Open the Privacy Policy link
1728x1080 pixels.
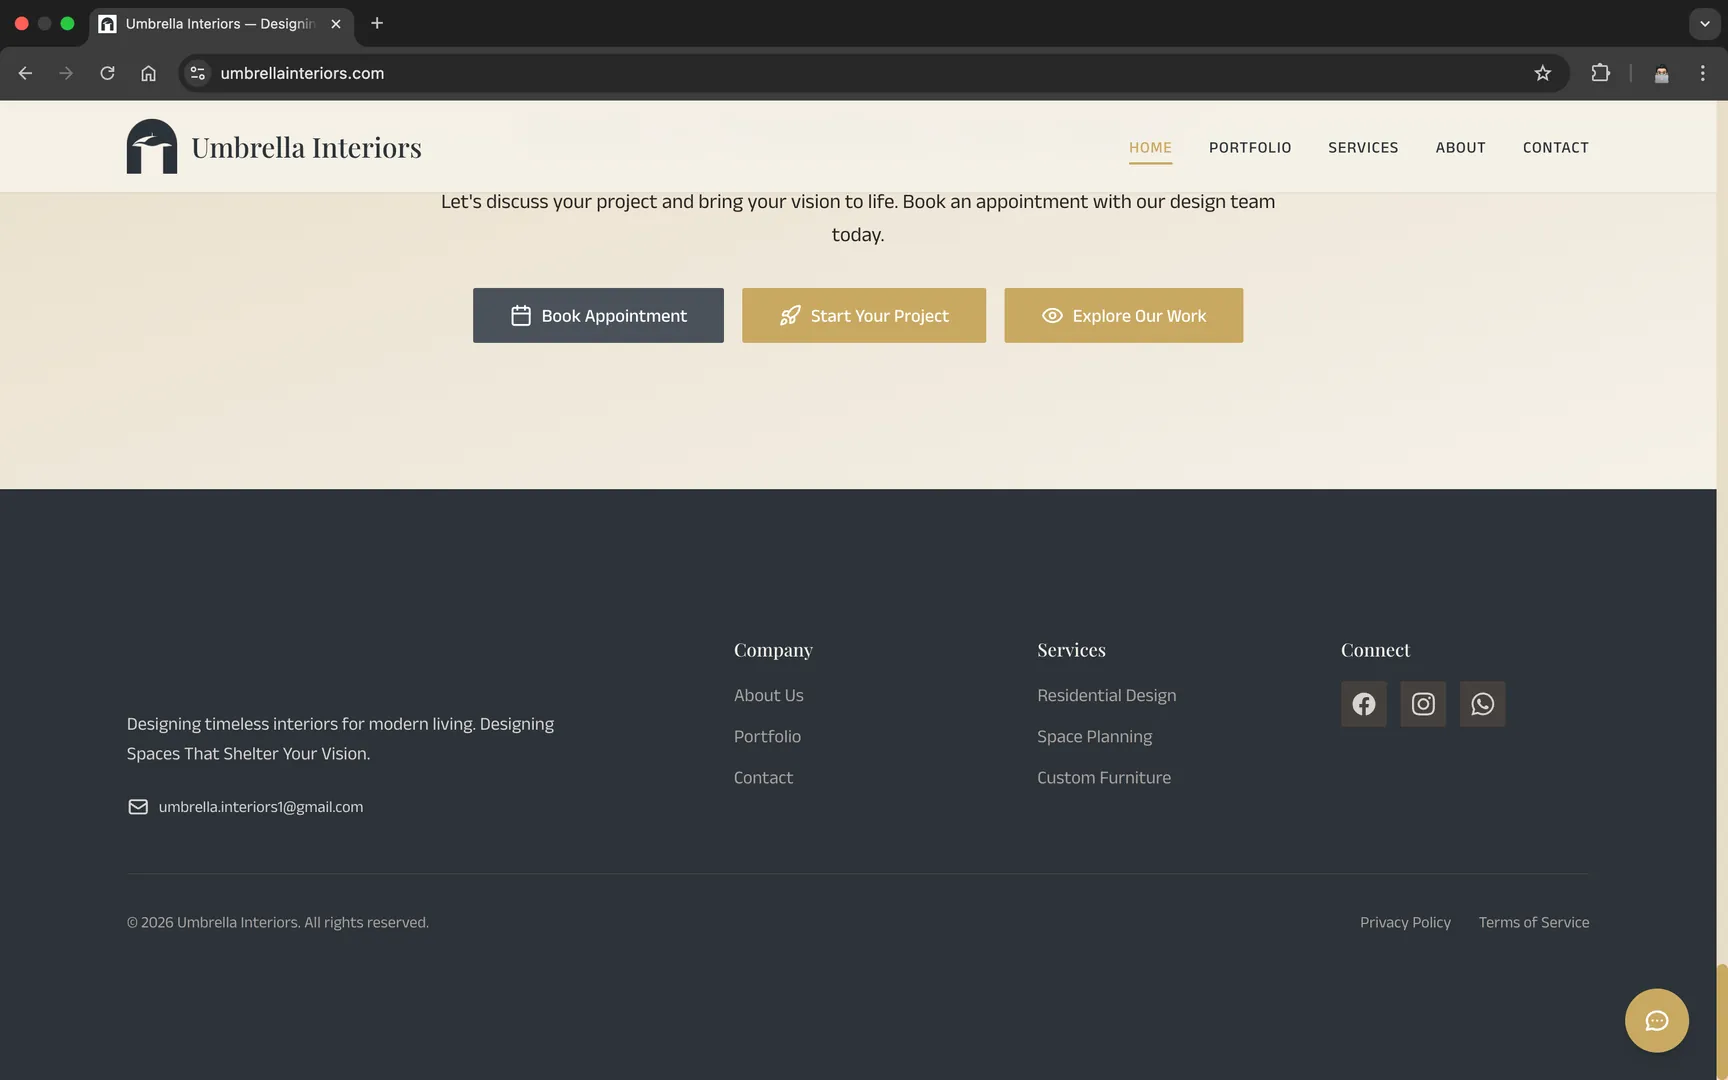pos(1405,922)
